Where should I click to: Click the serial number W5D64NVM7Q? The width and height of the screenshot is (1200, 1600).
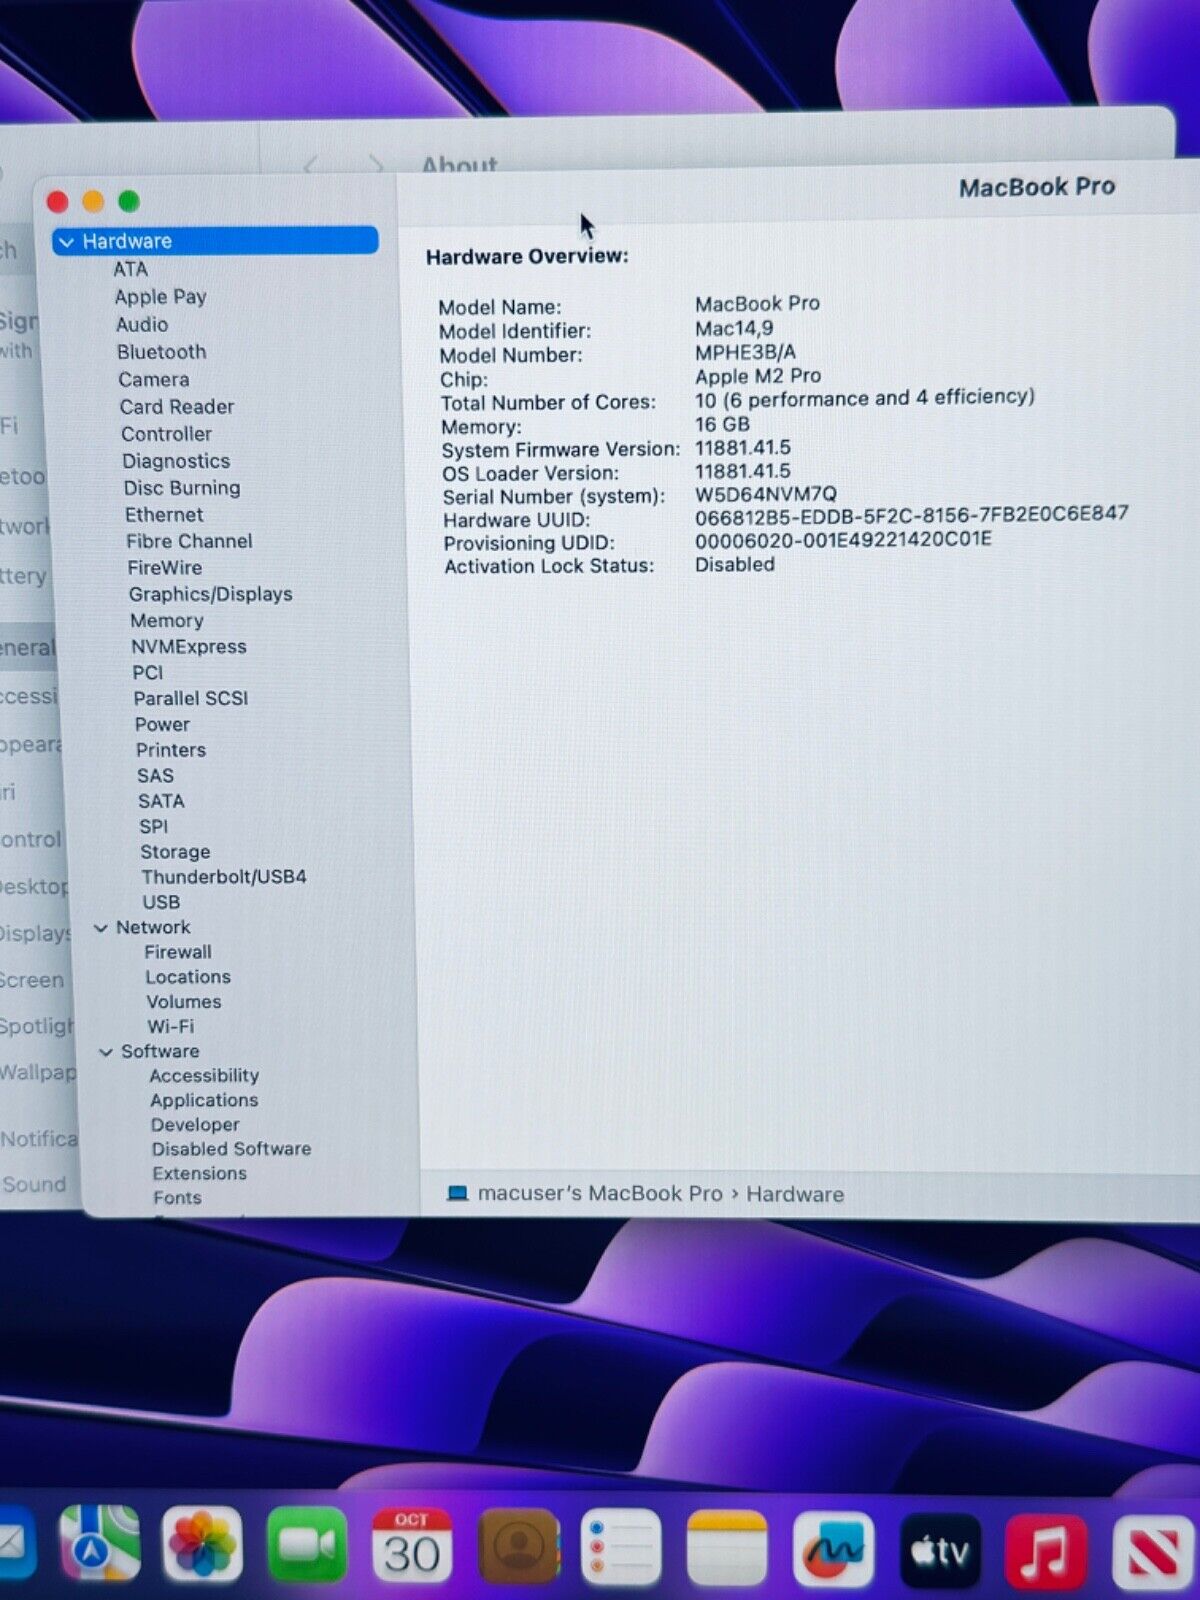click(x=766, y=494)
